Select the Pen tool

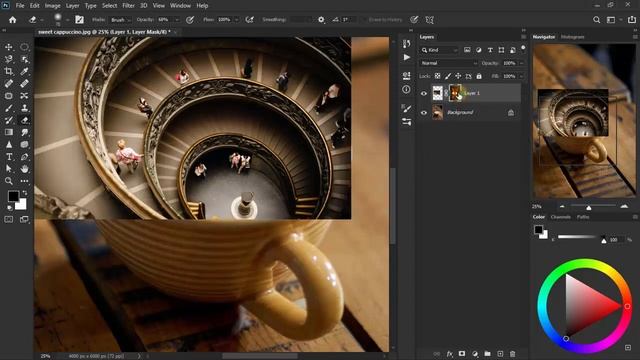(x=24, y=157)
